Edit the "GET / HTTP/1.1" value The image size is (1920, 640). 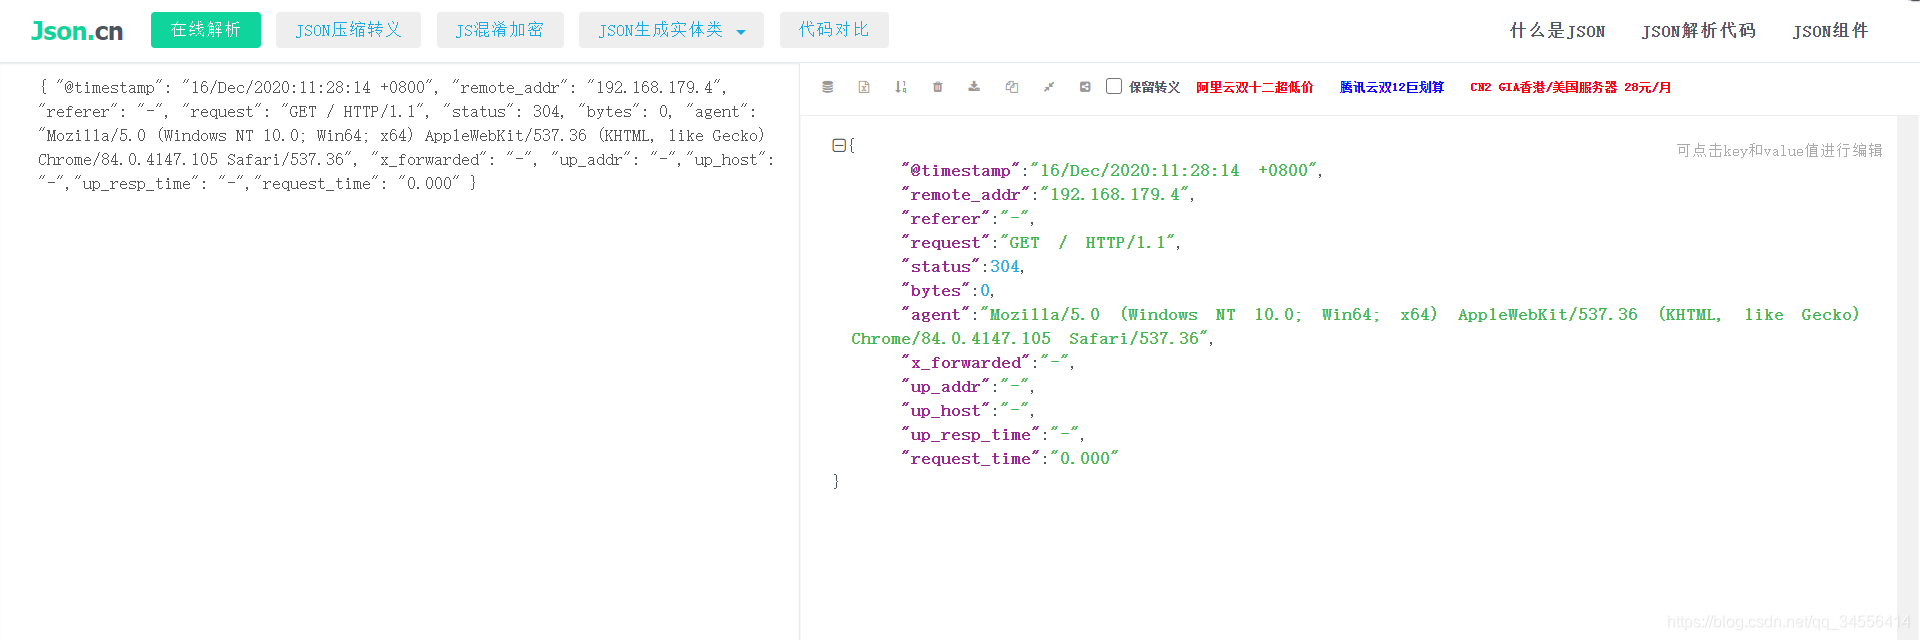1088,243
